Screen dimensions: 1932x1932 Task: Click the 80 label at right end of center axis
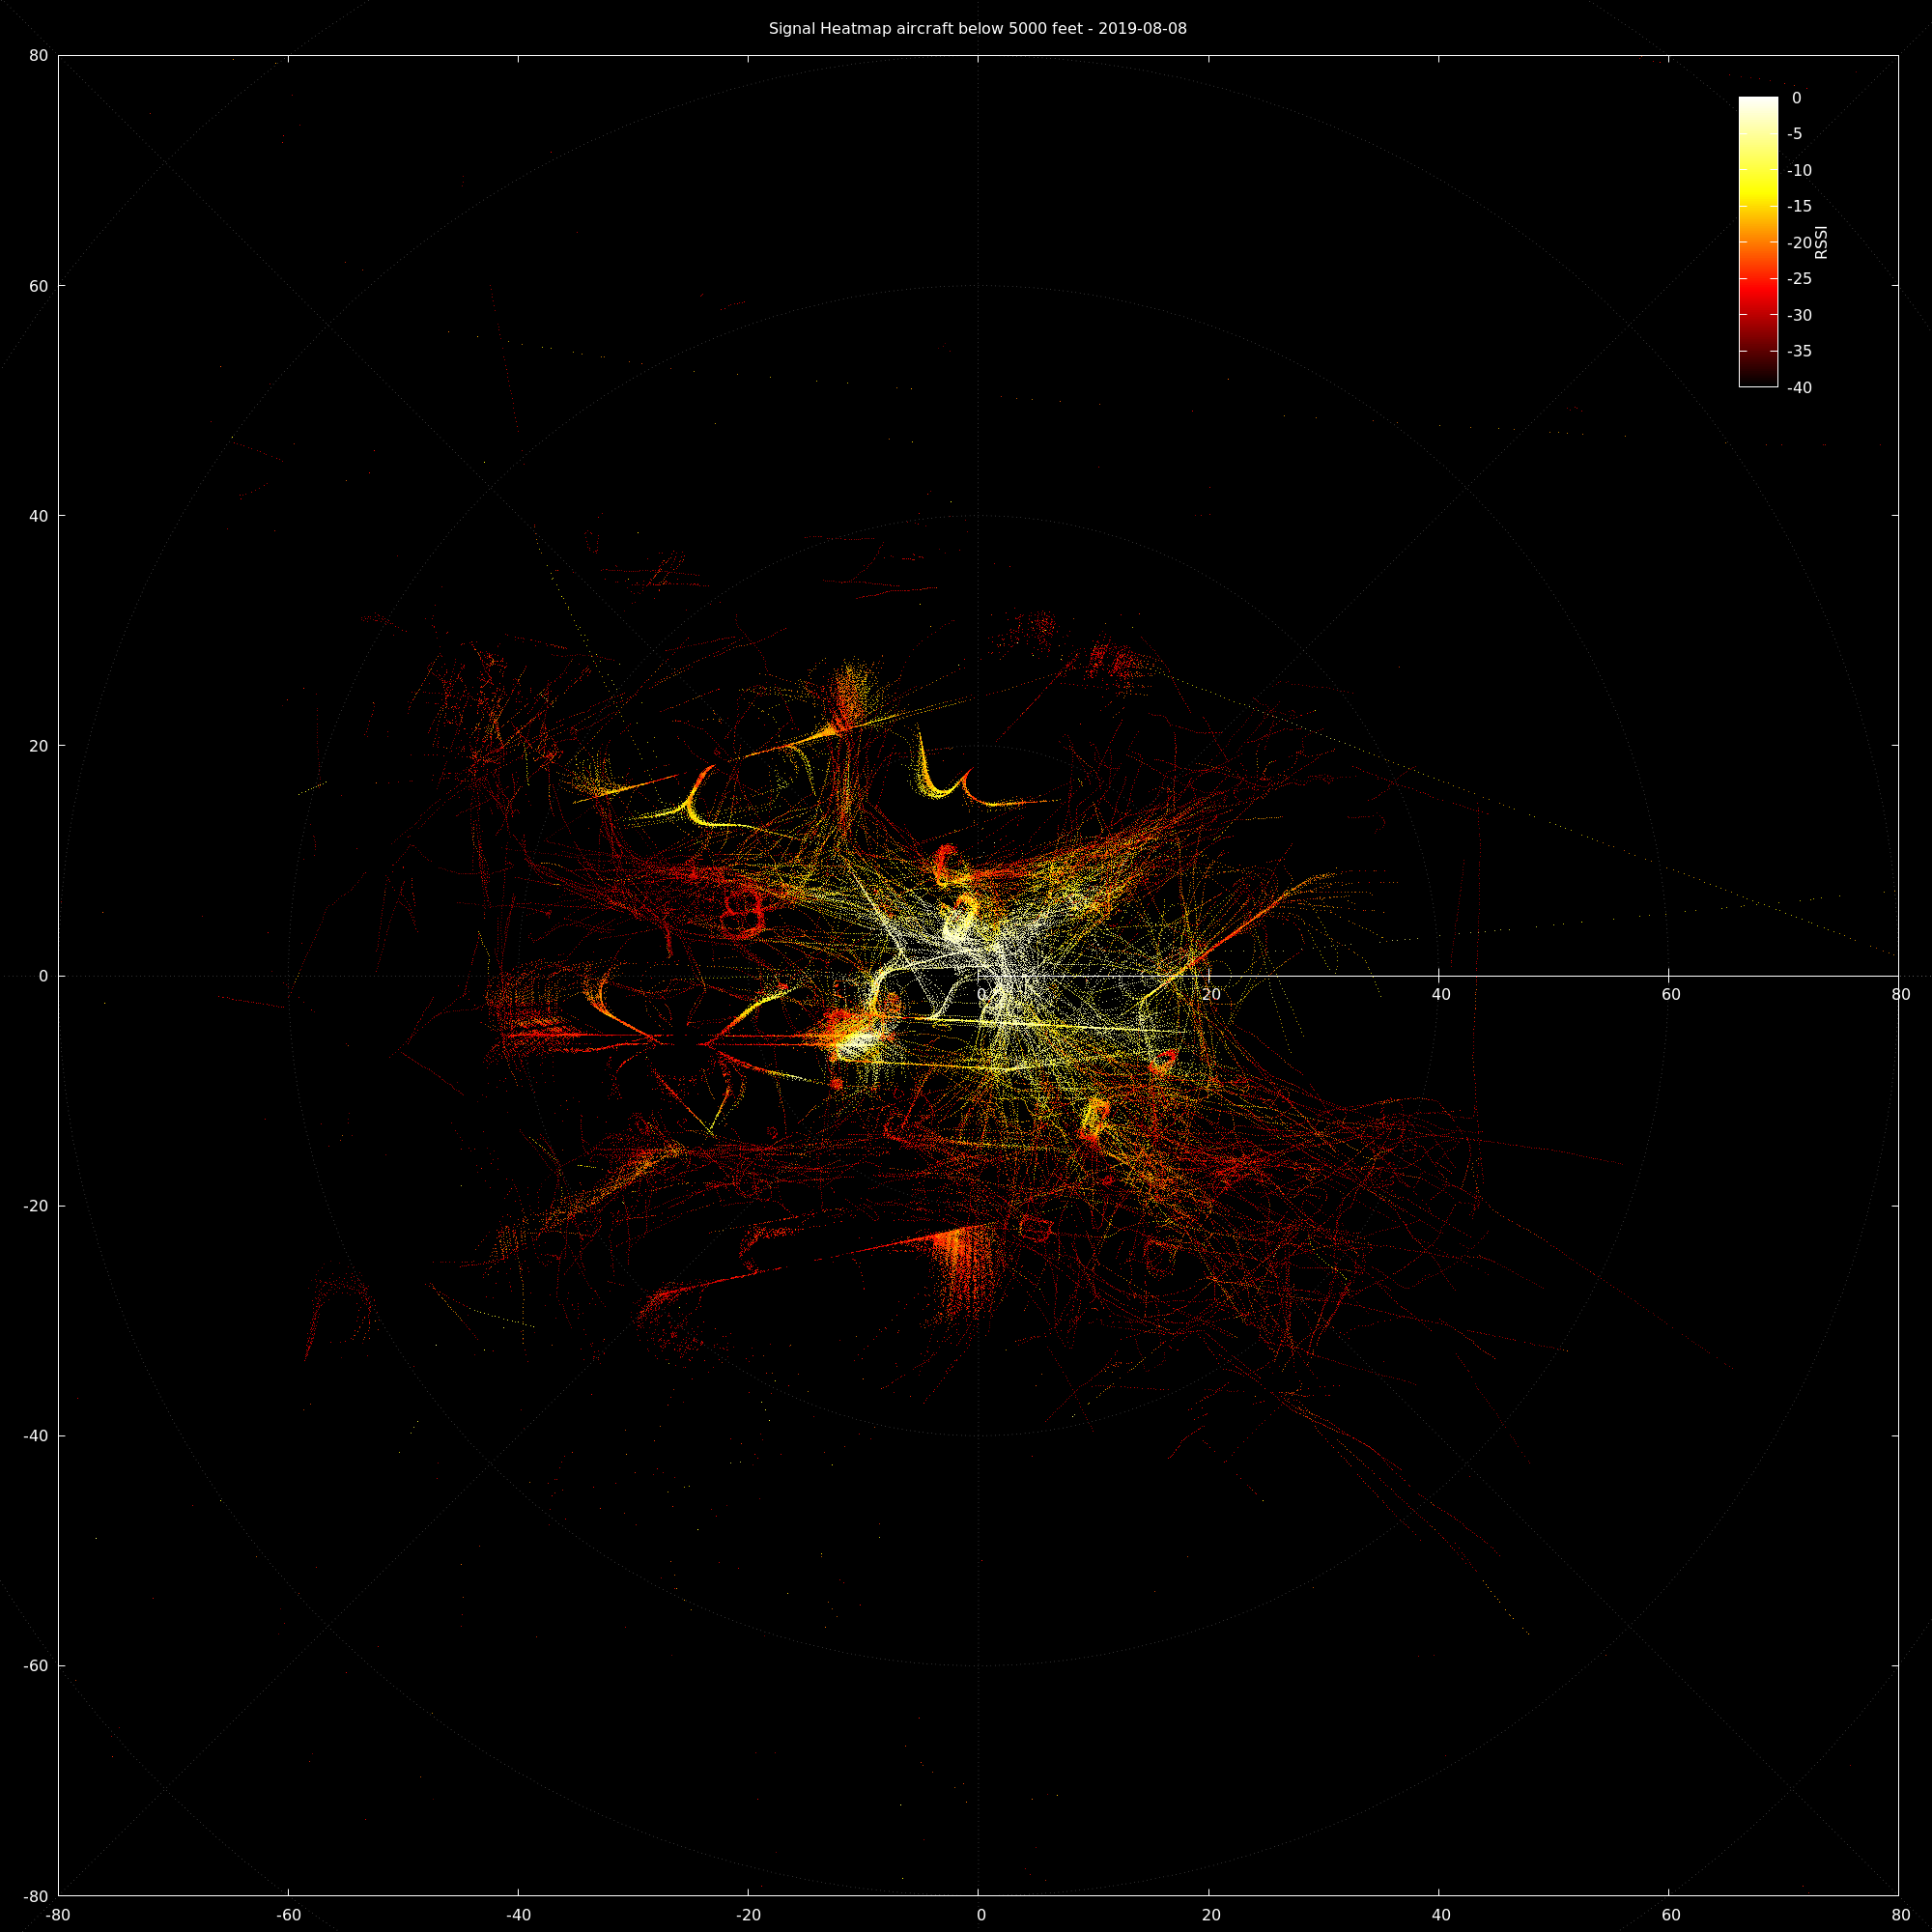(1900, 994)
